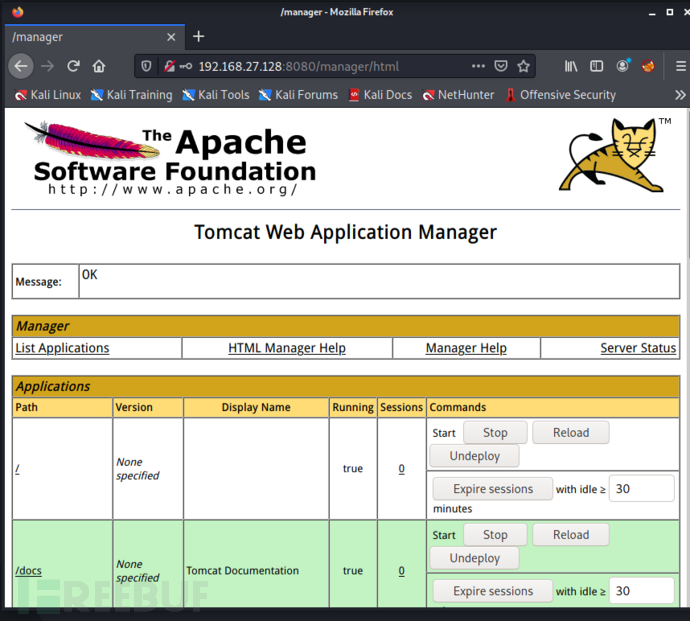Open the Firefox account icon
The image size is (690, 621).
pyautogui.click(x=623, y=66)
